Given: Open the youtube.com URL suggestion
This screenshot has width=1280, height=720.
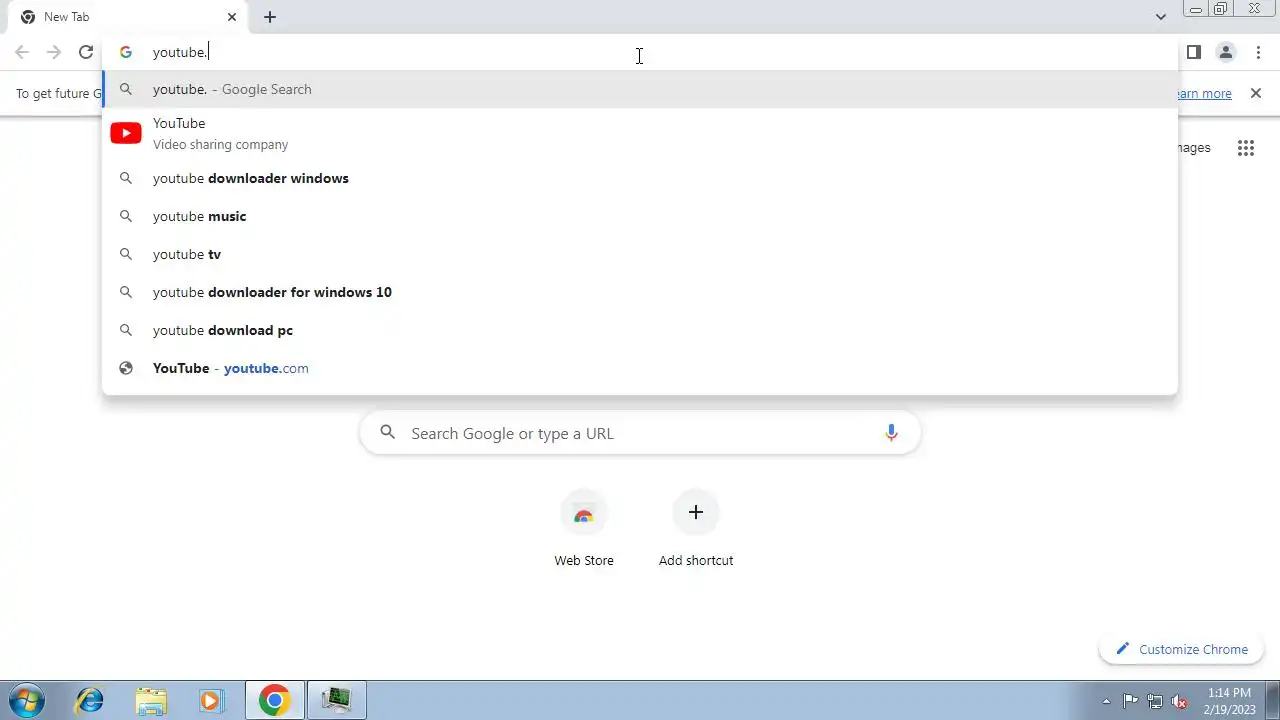Looking at the screenshot, I should (640, 368).
